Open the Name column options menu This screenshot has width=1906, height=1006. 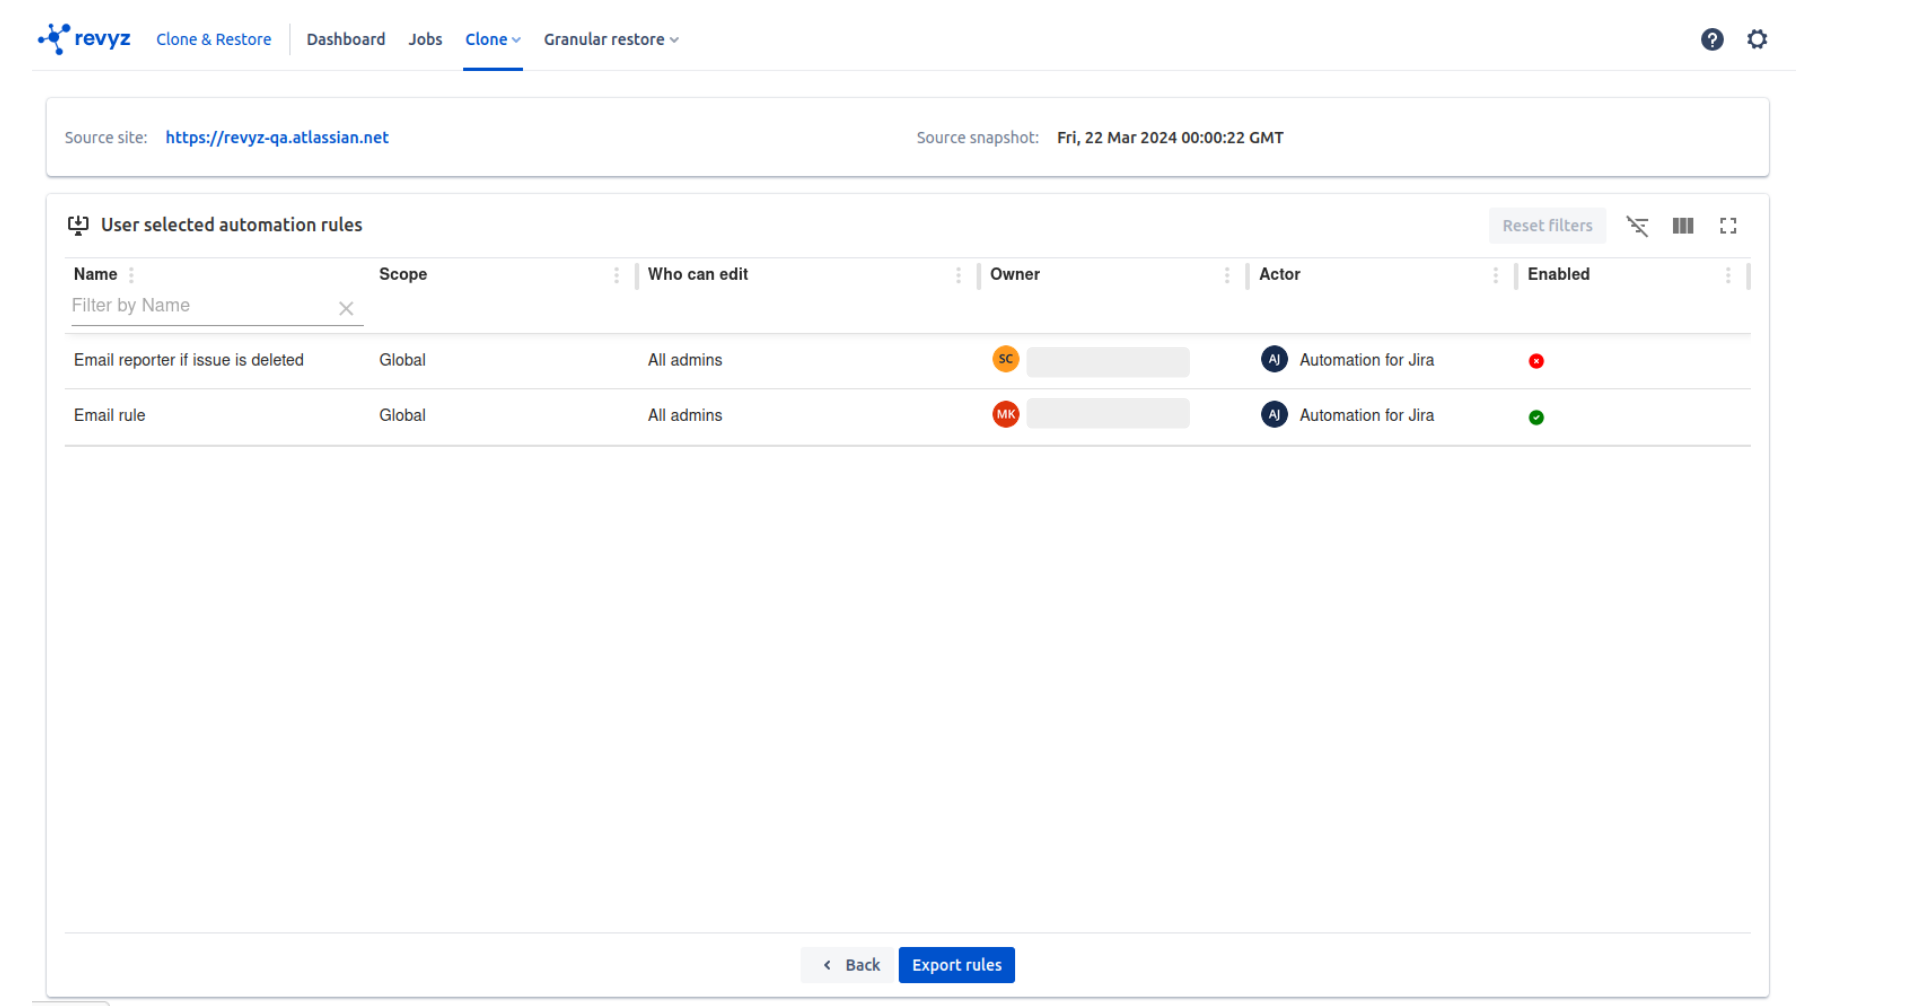(x=131, y=275)
